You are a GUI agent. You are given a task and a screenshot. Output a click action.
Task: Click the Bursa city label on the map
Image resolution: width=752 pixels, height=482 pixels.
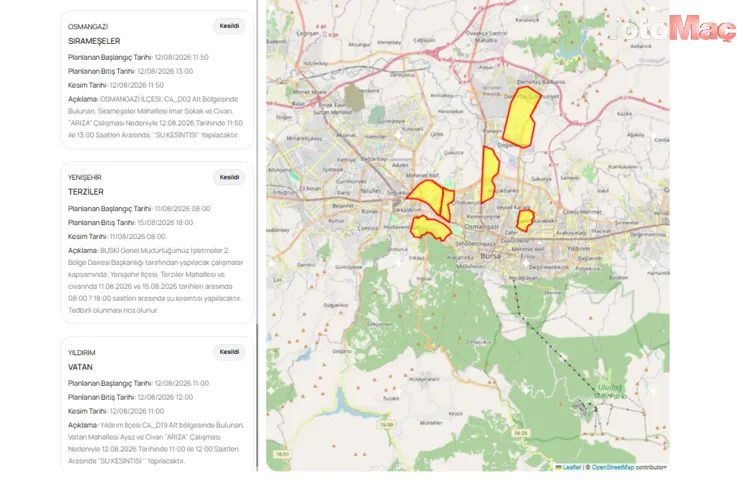click(490, 256)
